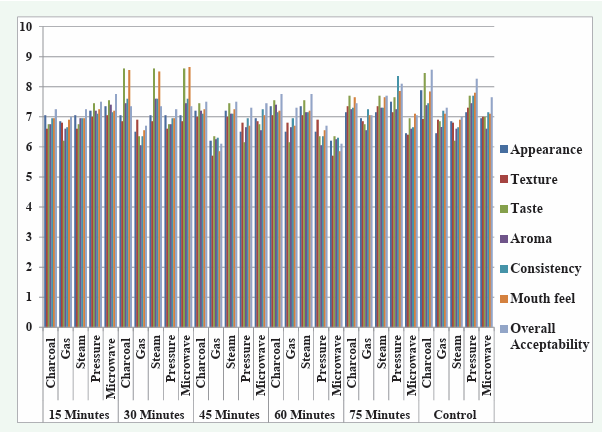The width and height of the screenshot is (602, 432).
Task: Click the 75 Minutes group label
Action: [381, 414]
